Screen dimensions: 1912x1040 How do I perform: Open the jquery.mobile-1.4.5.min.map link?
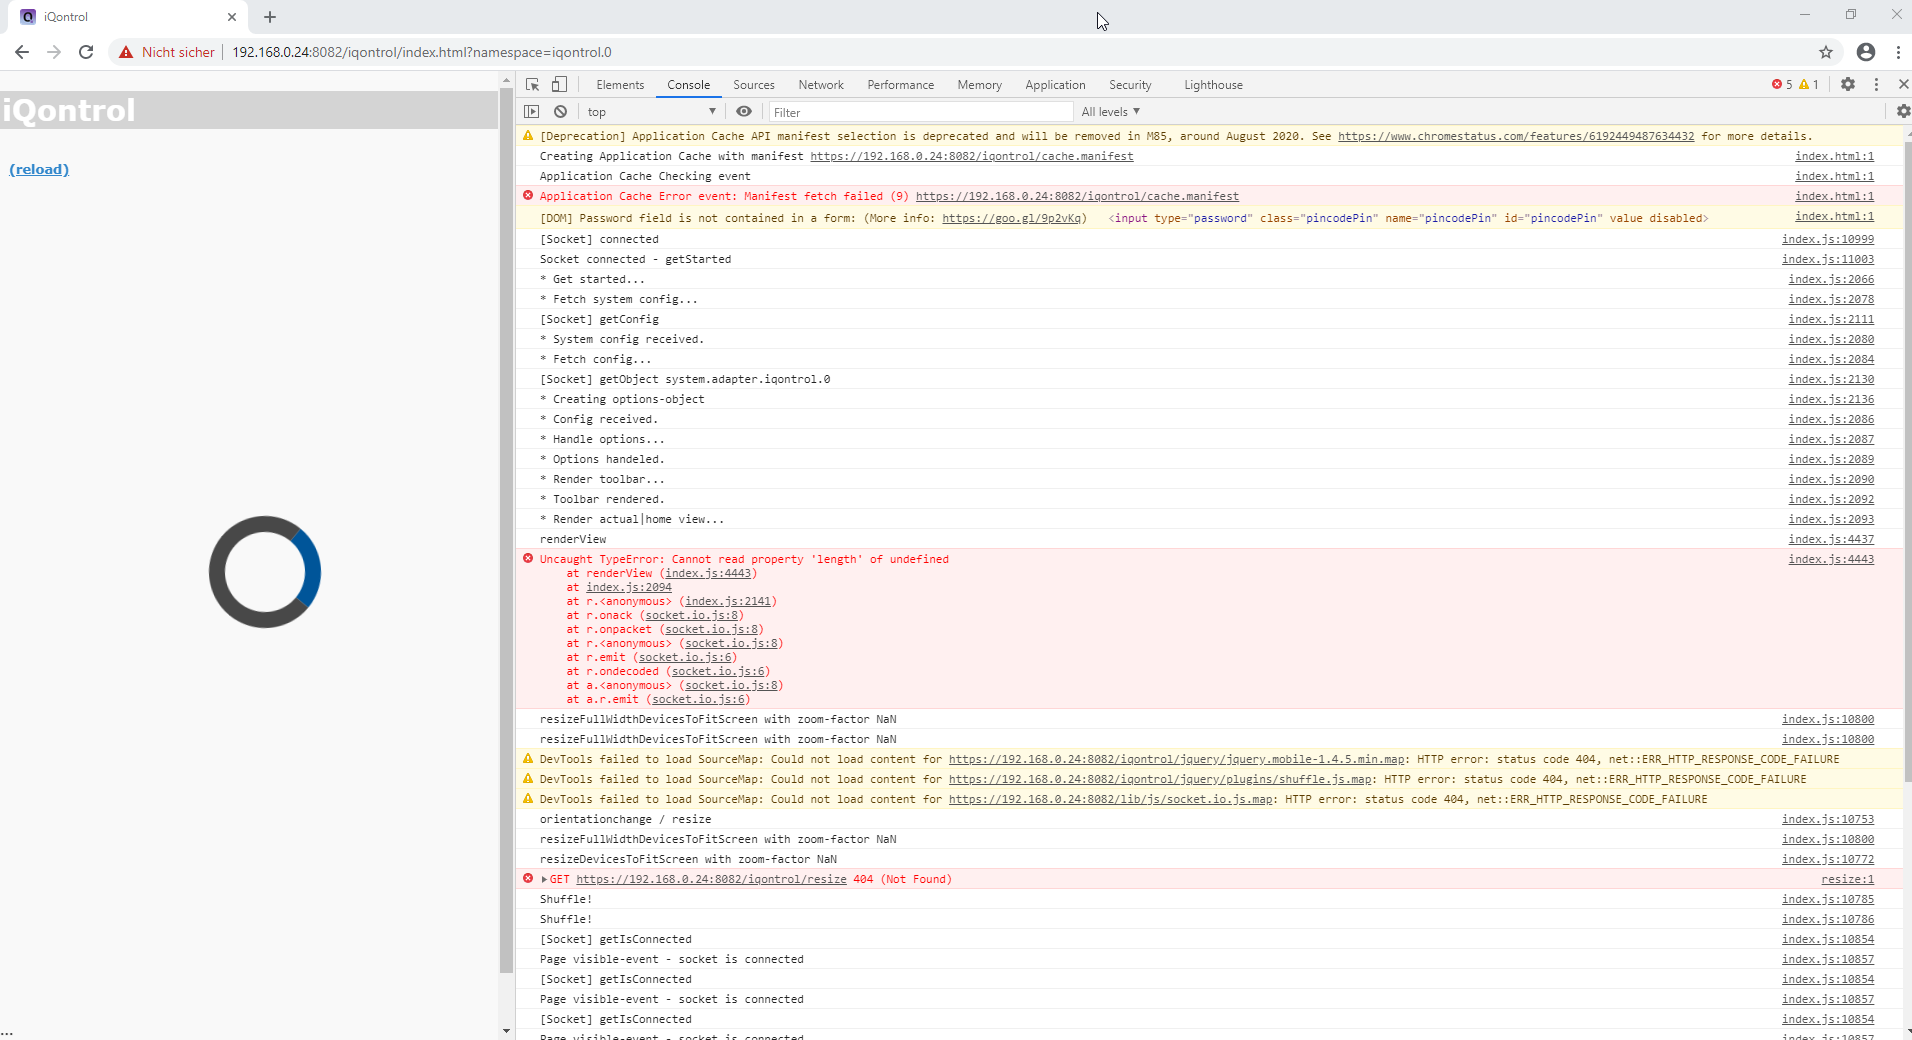pos(1177,759)
